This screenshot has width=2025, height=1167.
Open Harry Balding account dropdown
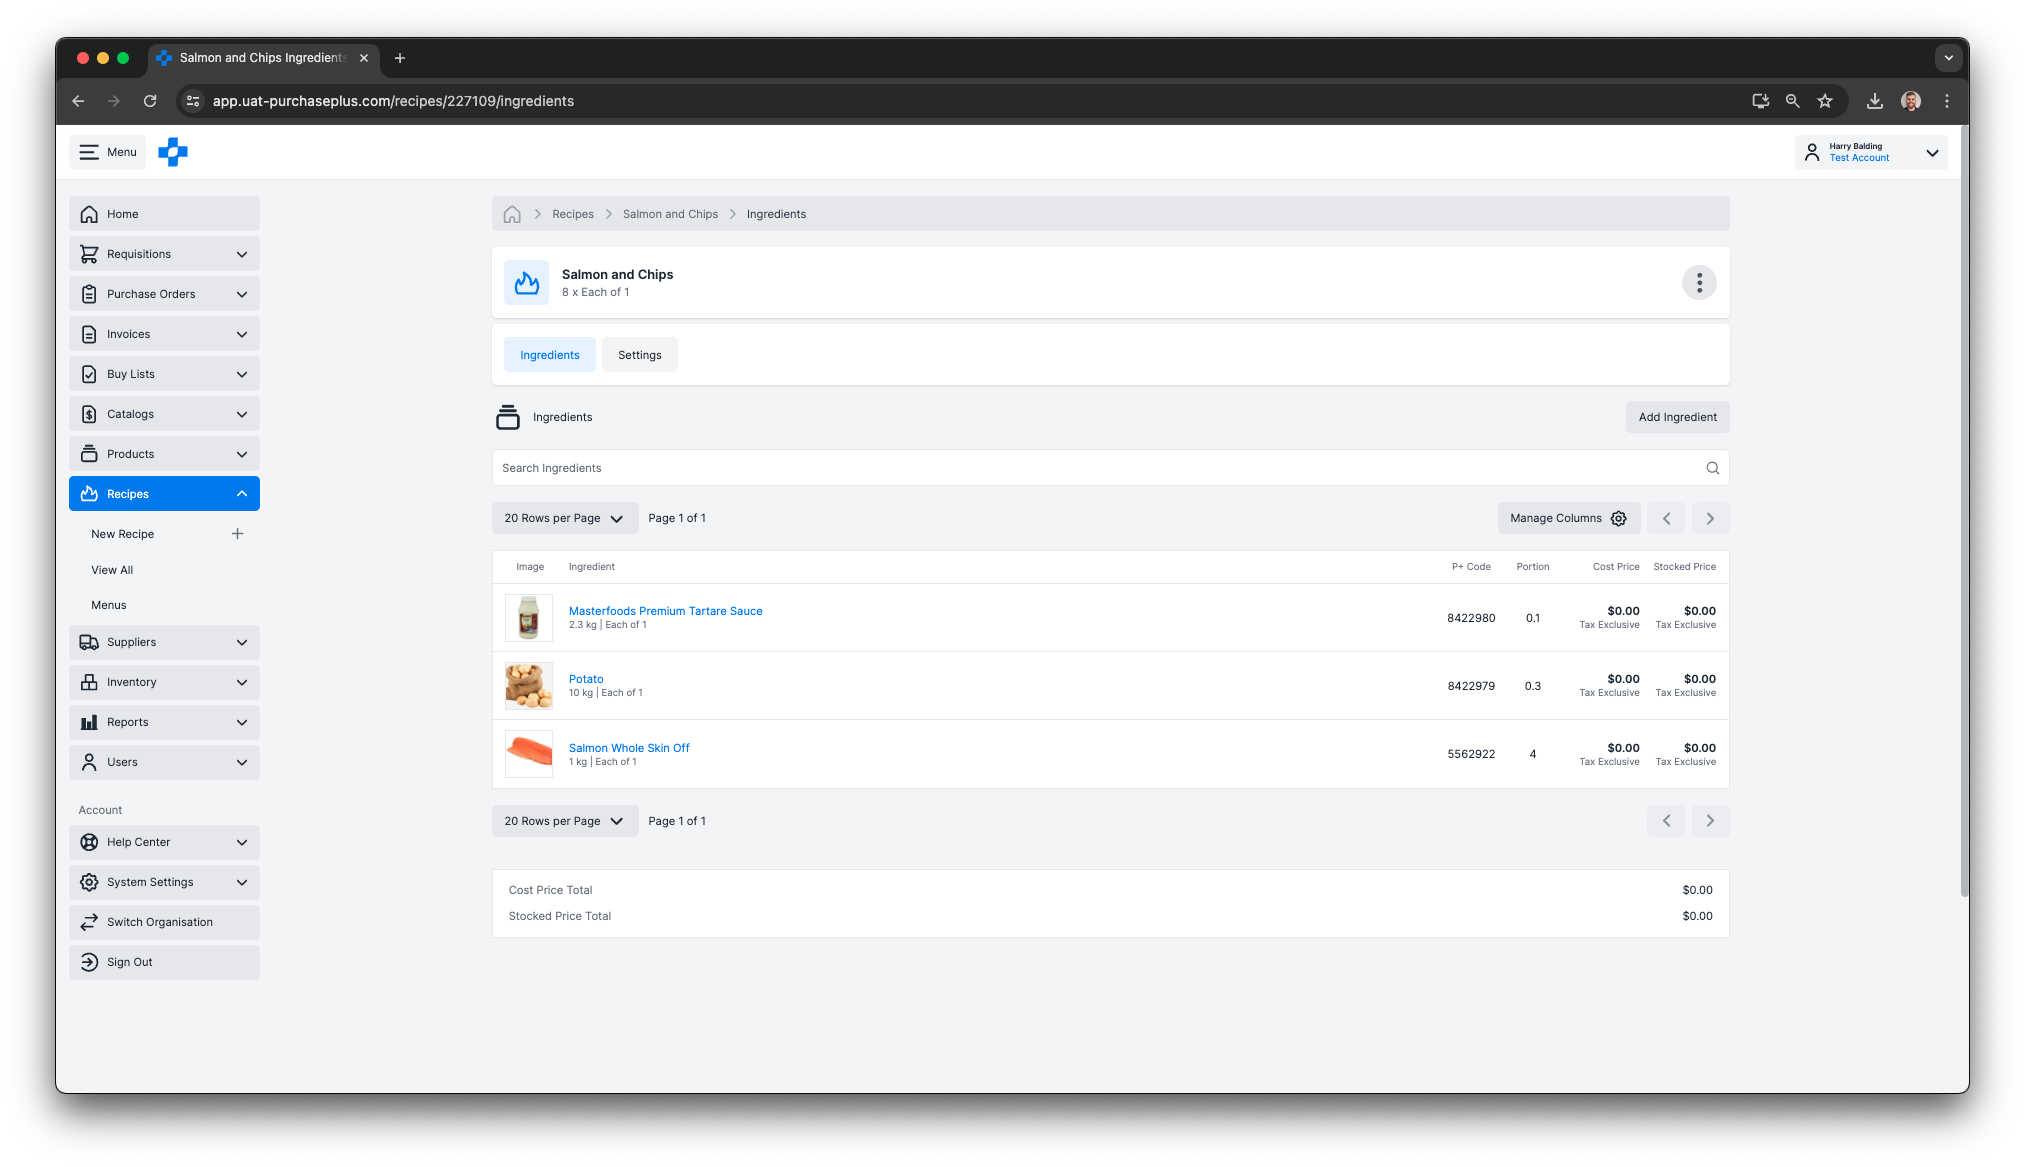click(x=1871, y=152)
